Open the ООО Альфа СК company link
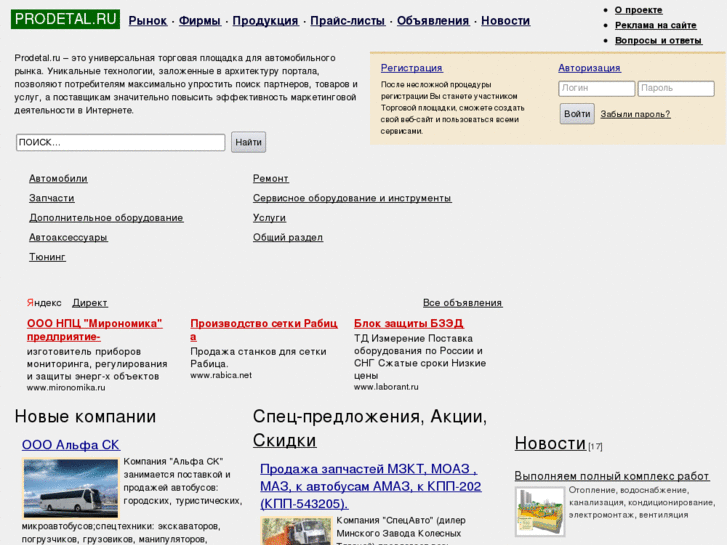This screenshot has width=727, height=545. [x=70, y=445]
